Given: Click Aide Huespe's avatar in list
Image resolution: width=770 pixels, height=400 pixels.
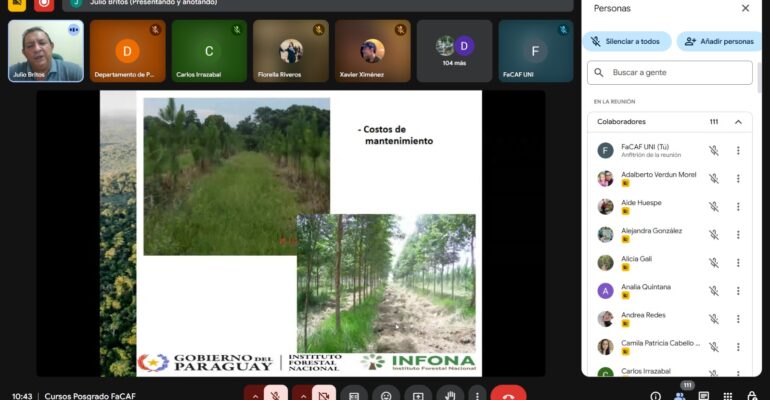Looking at the screenshot, I should pos(605,207).
